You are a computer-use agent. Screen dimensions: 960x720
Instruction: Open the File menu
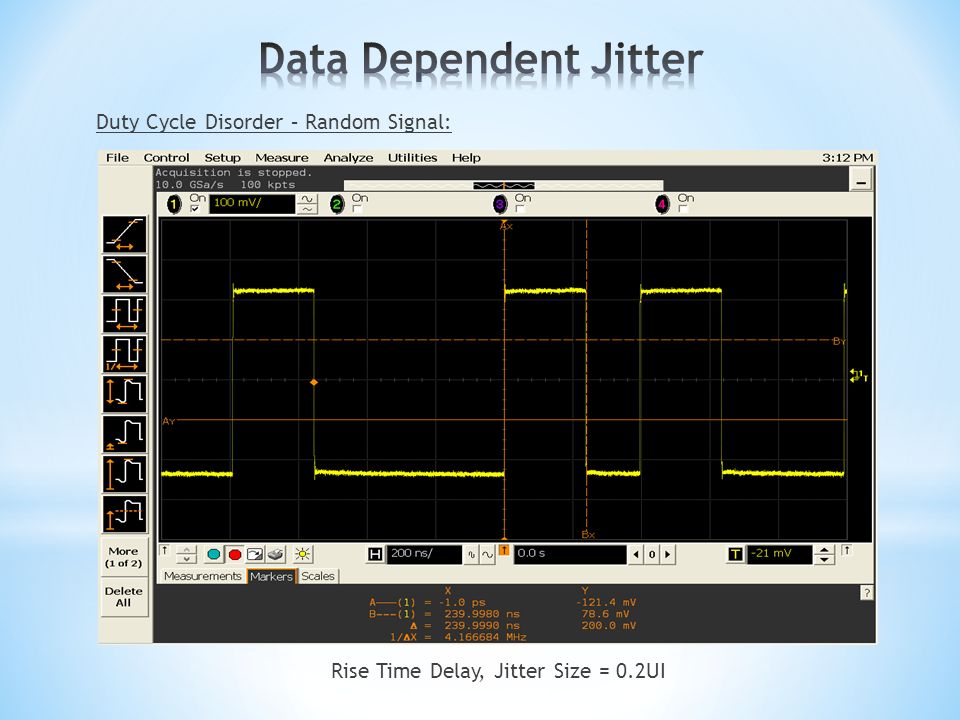[x=118, y=157]
